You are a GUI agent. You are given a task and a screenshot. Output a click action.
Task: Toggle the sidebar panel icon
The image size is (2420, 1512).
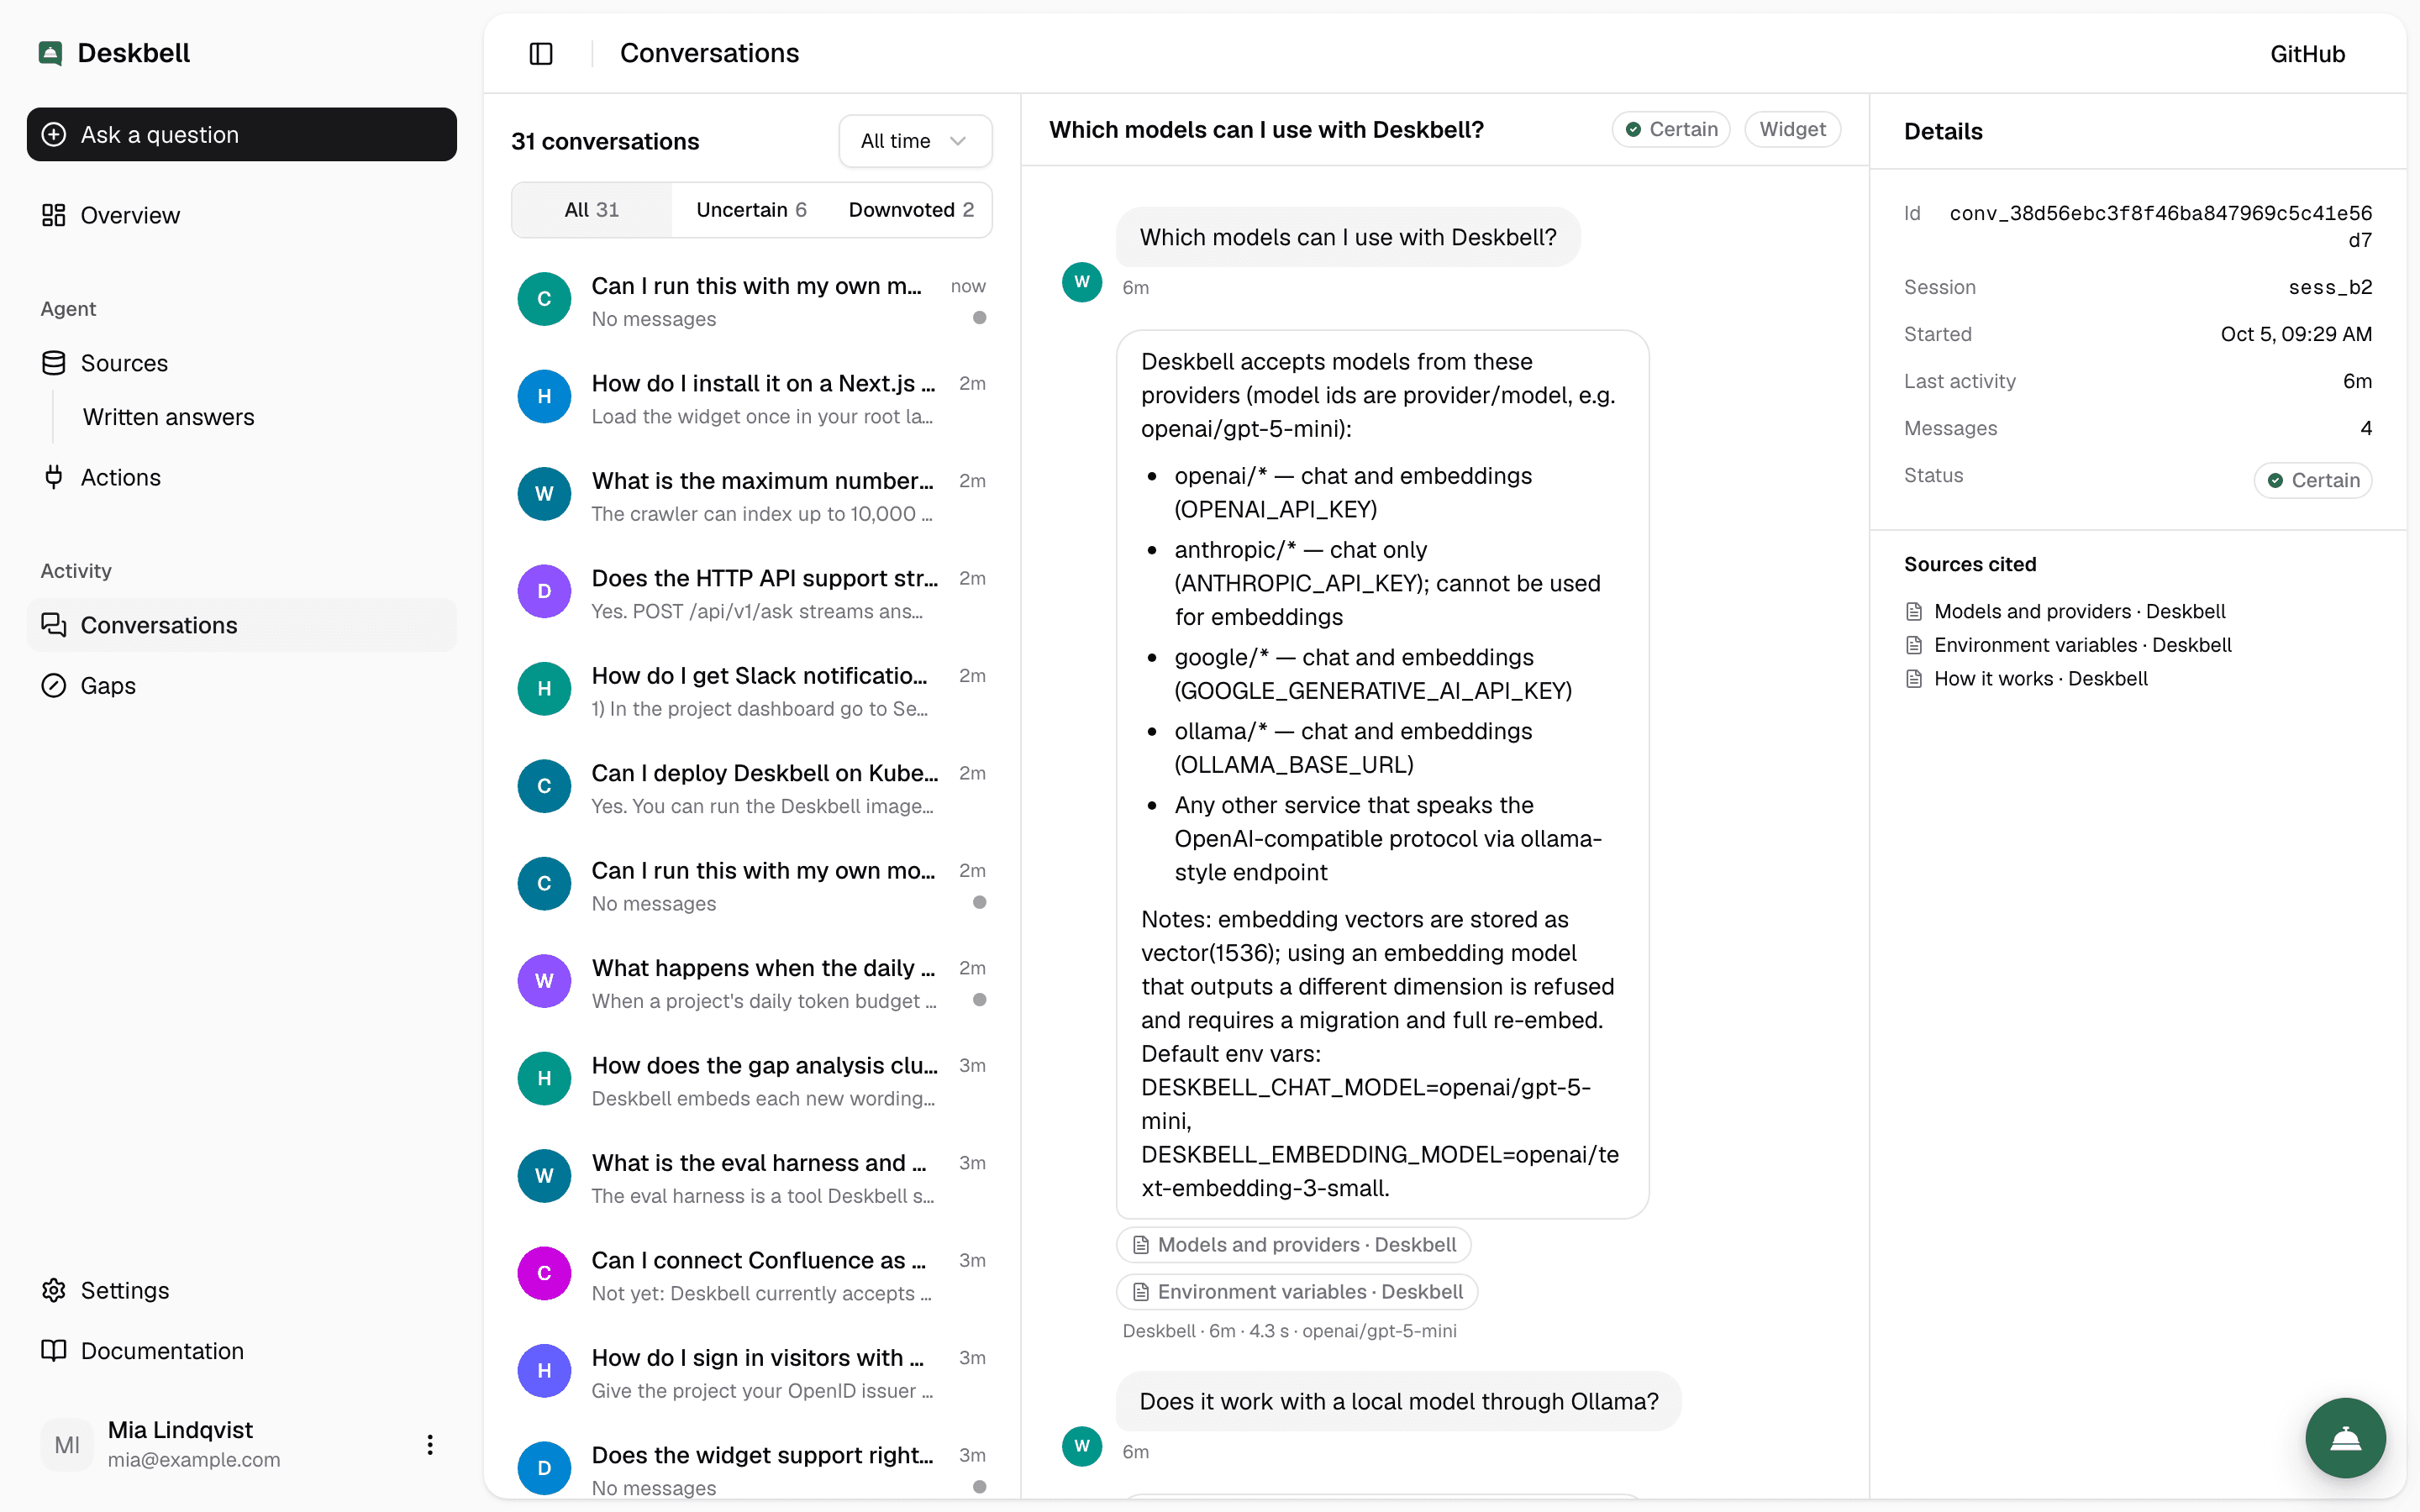coord(541,53)
